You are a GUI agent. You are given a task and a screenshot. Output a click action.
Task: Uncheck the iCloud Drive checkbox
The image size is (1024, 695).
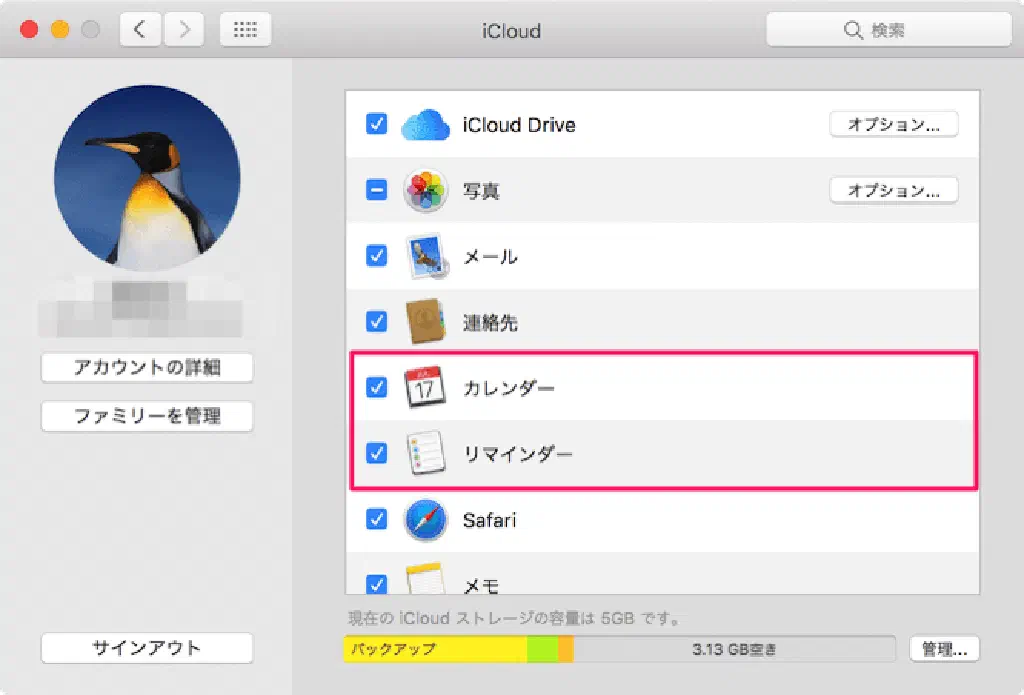[x=377, y=125]
